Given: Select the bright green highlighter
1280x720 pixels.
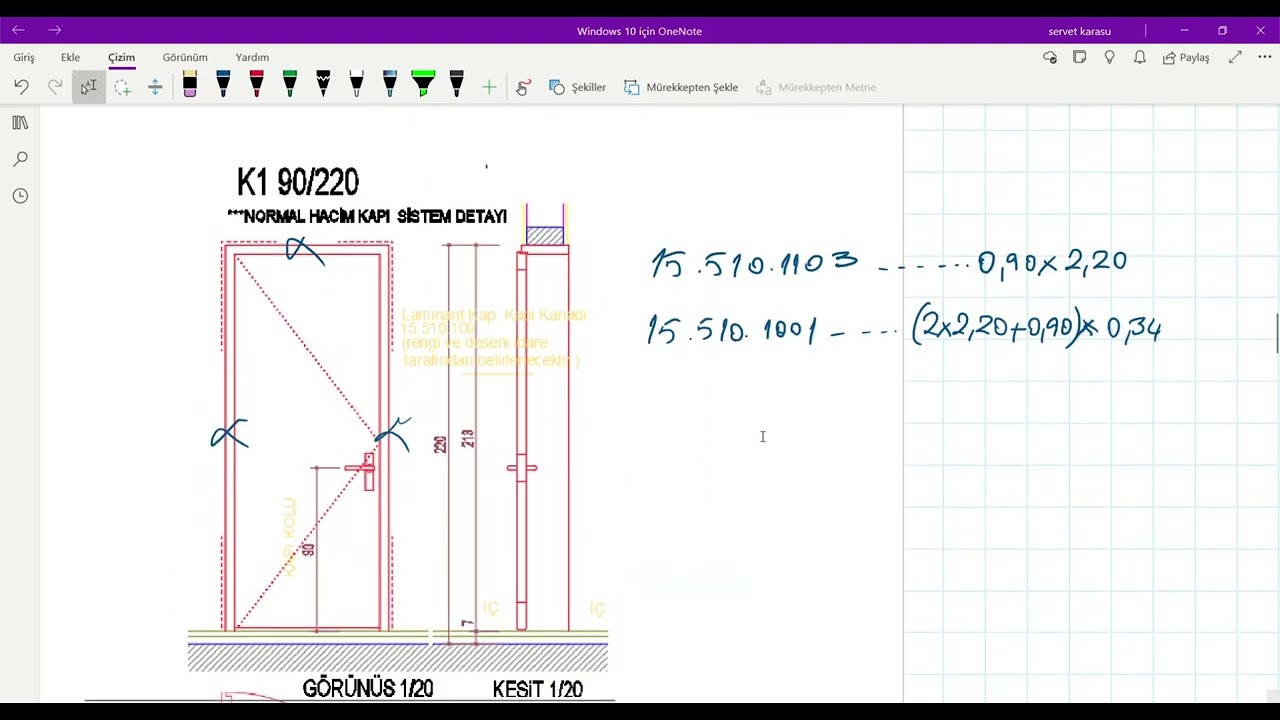Looking at the screenshot, I should 423,85.
